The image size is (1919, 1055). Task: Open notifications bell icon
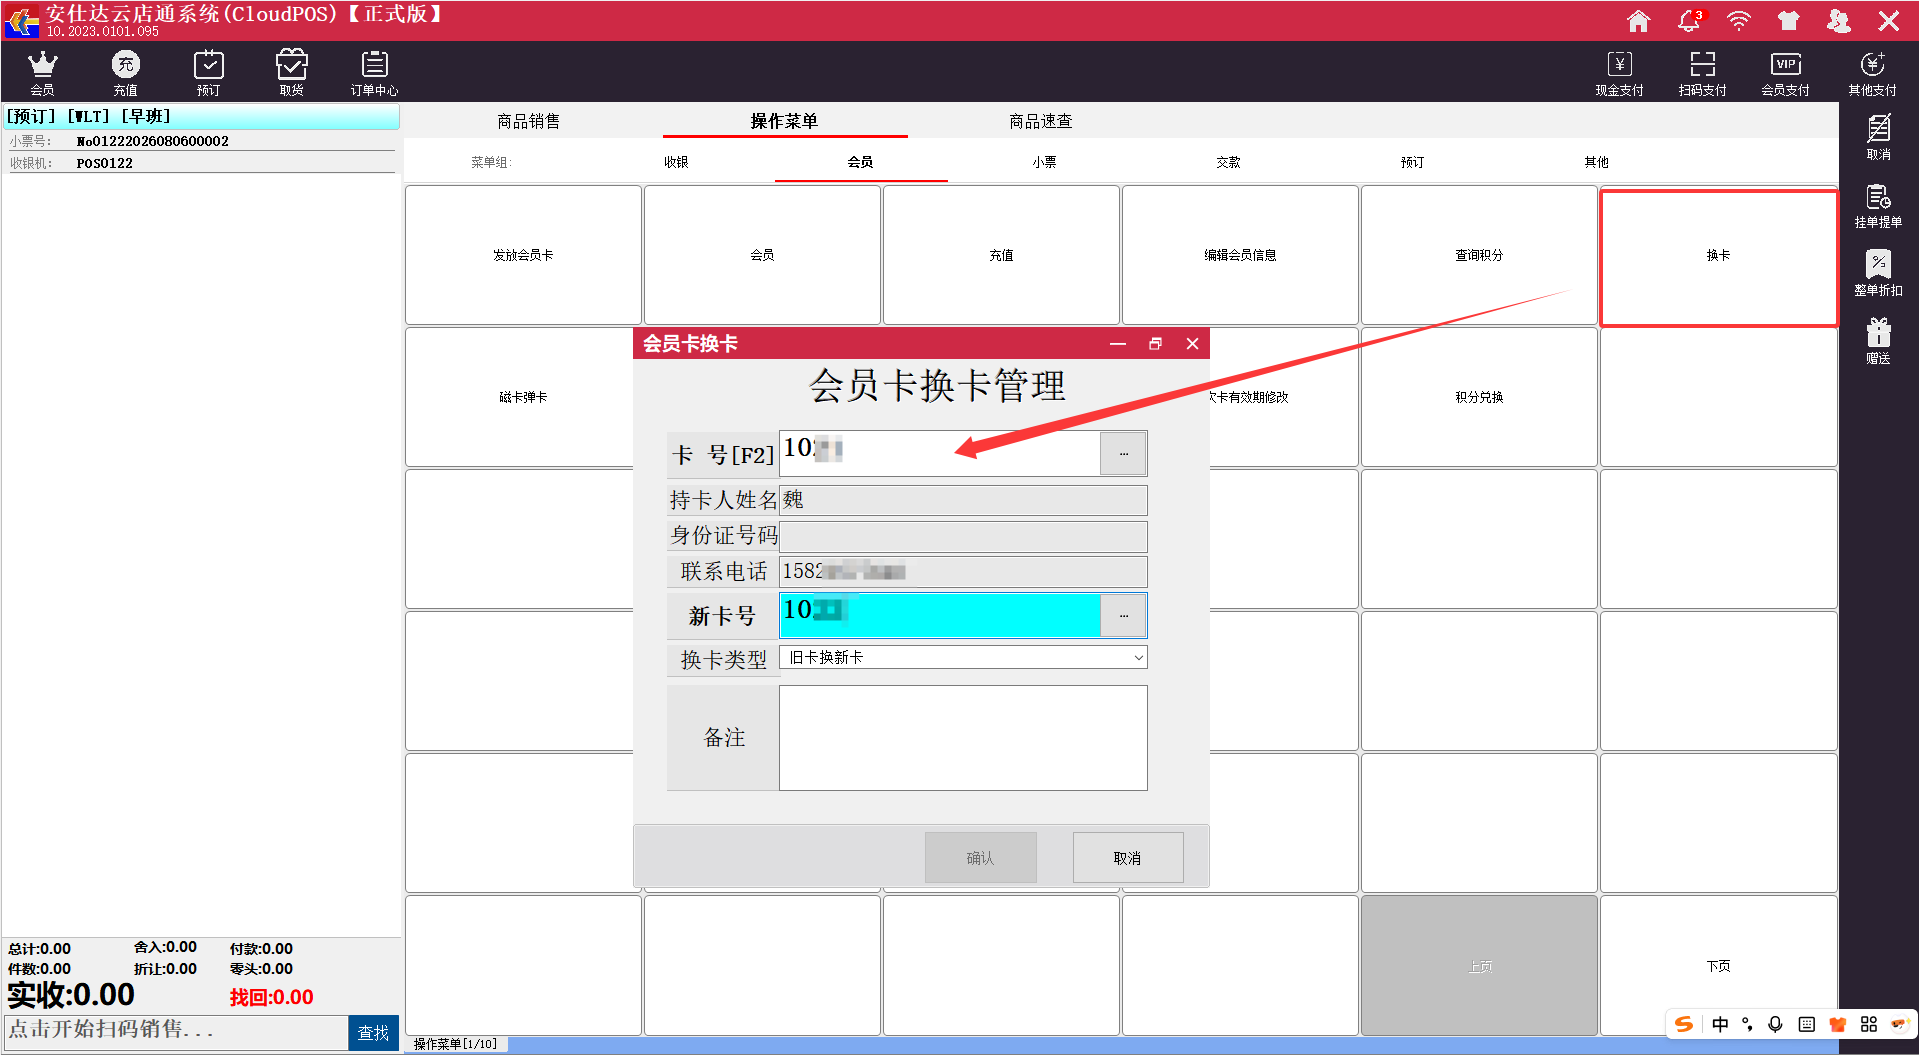point(1689,20)
